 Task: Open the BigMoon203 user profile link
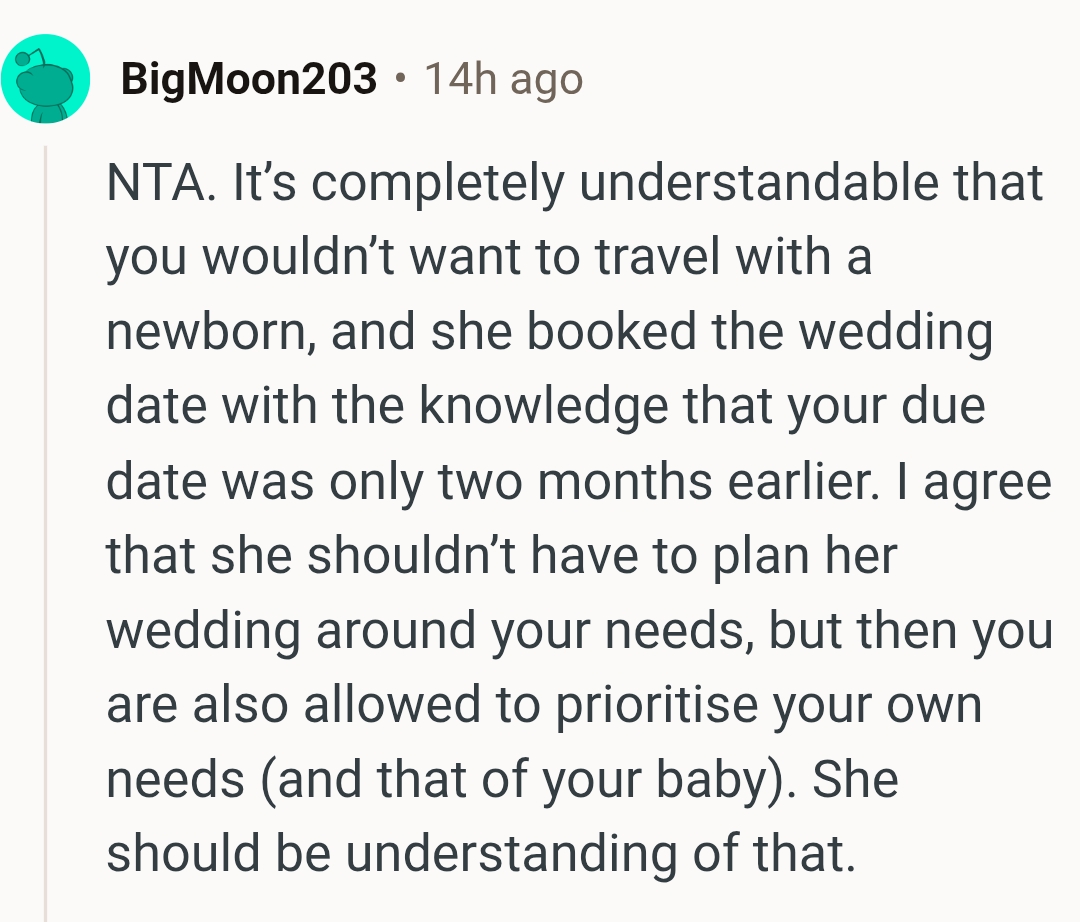tap(249, 79)
